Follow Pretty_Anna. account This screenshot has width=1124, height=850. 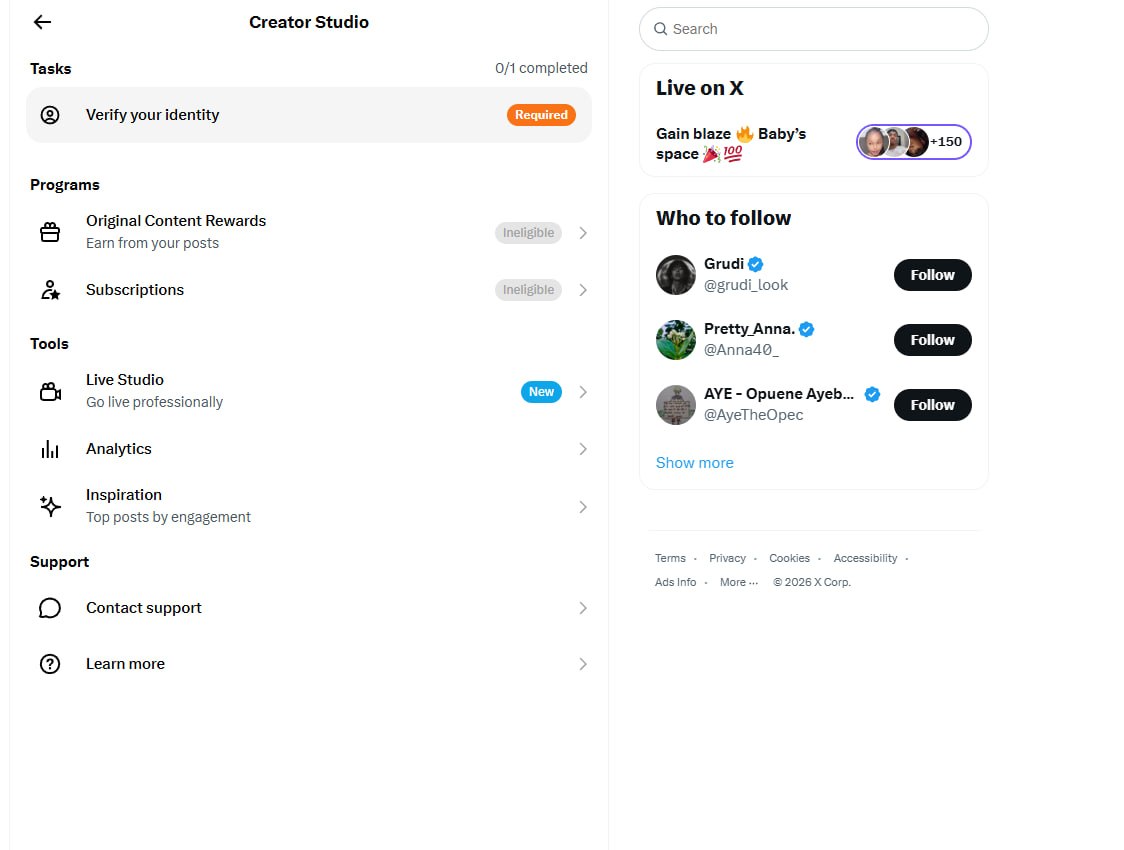(932, 340)
